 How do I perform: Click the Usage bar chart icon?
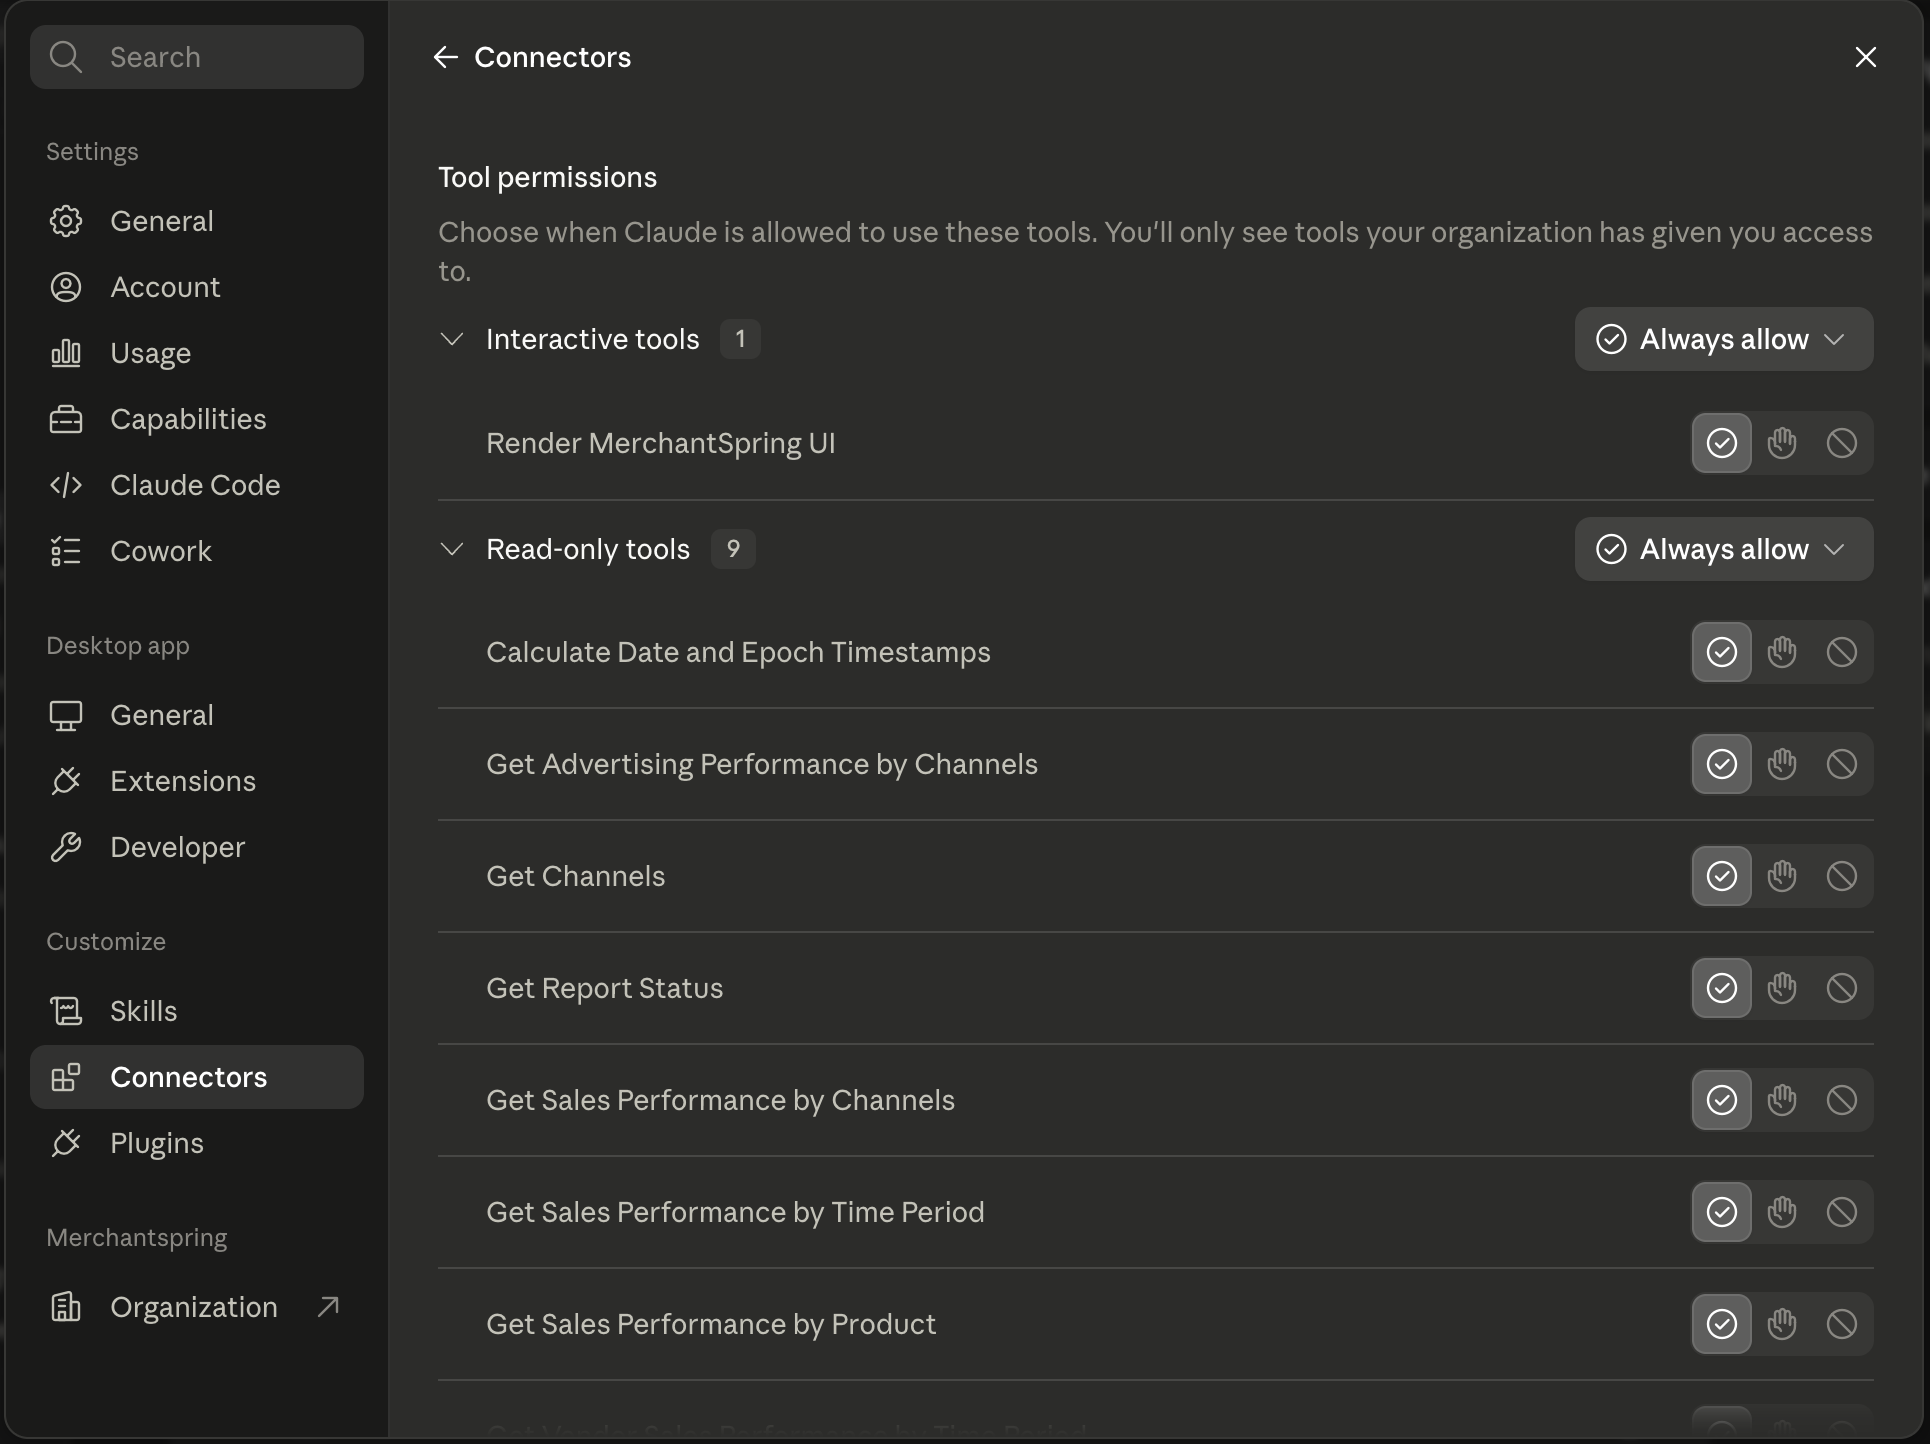click(x=66, y=353)
